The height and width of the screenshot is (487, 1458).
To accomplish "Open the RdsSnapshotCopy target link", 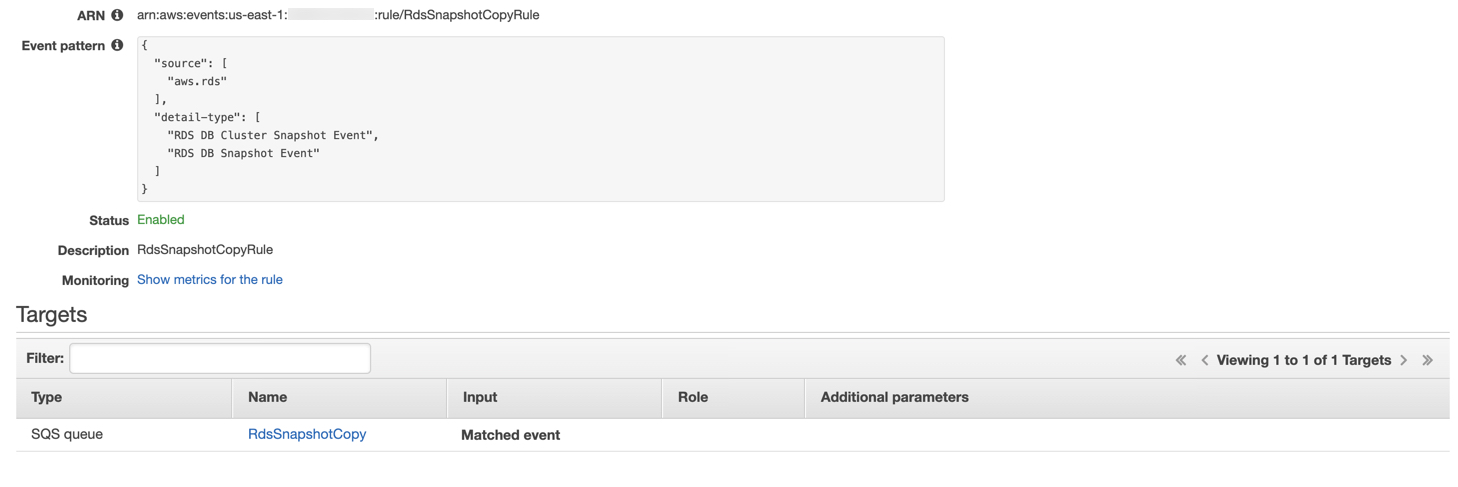I will pyautogui.click(x=307, y=434).
